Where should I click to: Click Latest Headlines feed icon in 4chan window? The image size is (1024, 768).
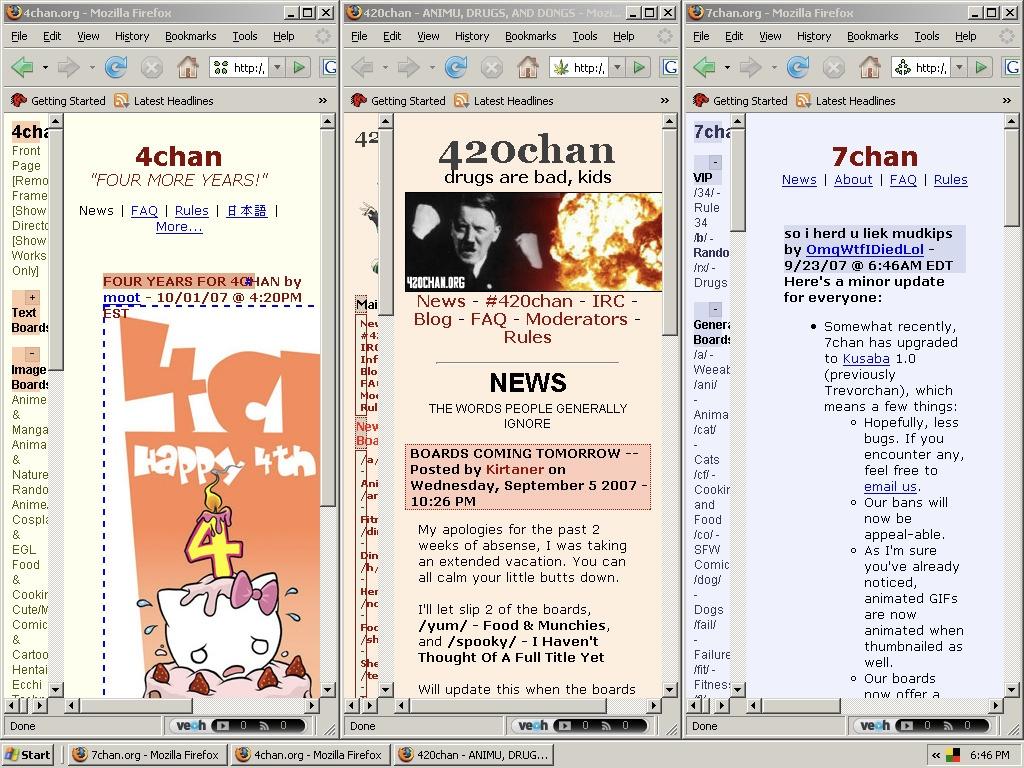coord(121,101)
